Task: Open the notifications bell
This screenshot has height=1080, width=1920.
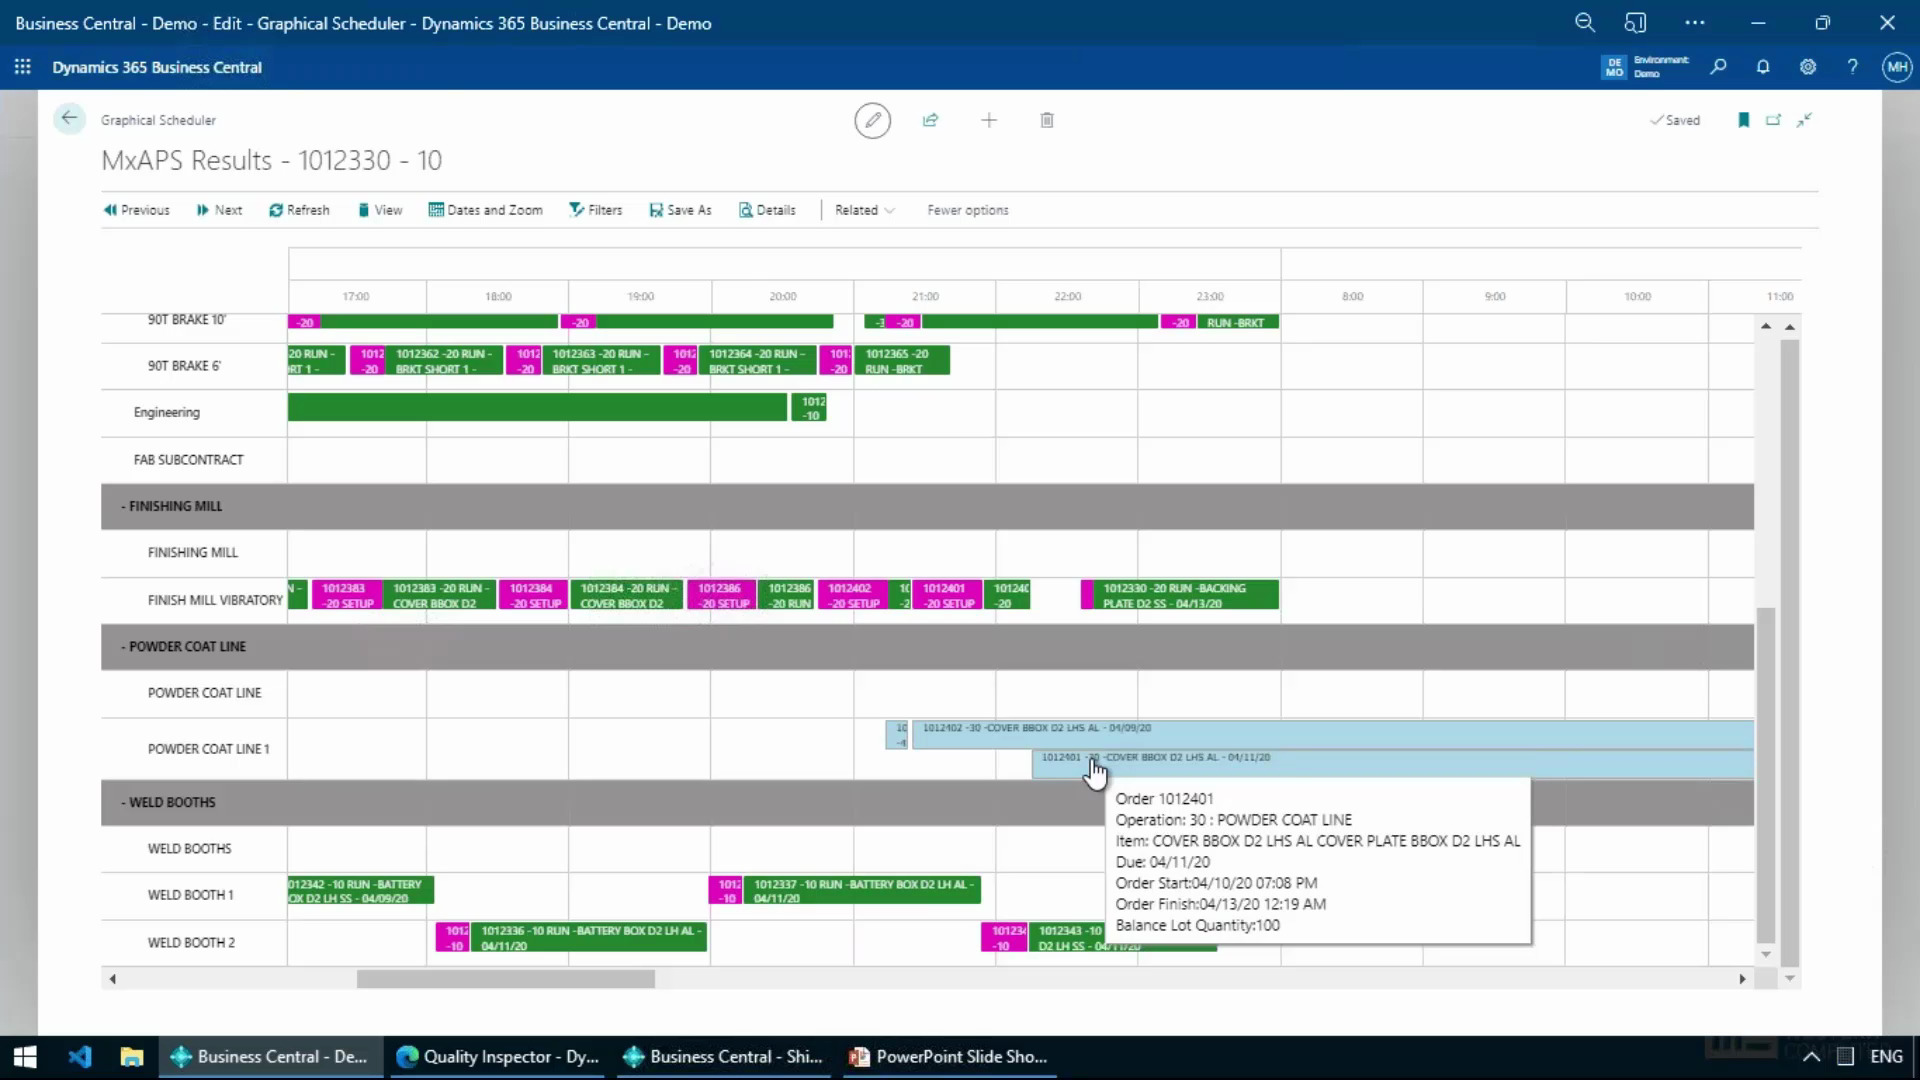Action: click(1763, 67)
